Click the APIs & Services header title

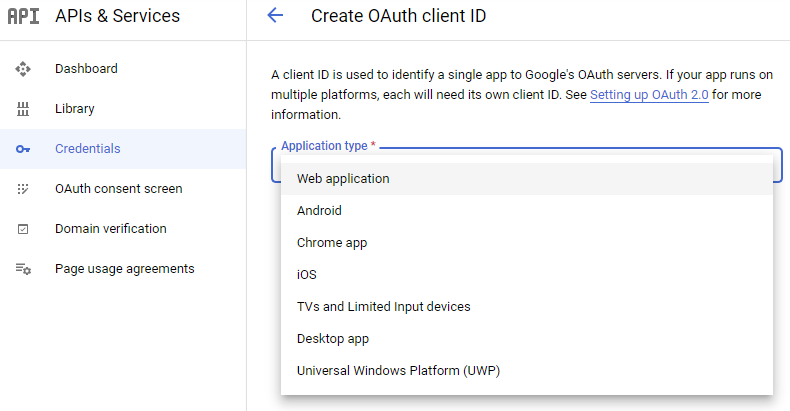[x=118, y=16]
